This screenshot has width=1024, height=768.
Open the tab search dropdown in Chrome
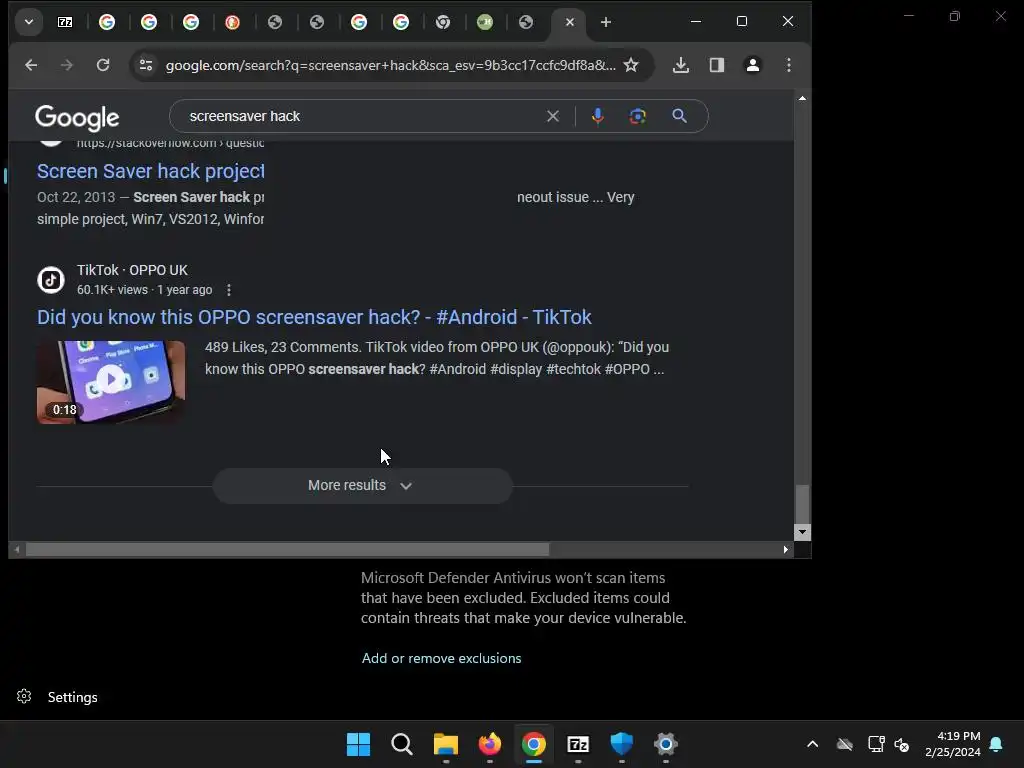[29, 22]
